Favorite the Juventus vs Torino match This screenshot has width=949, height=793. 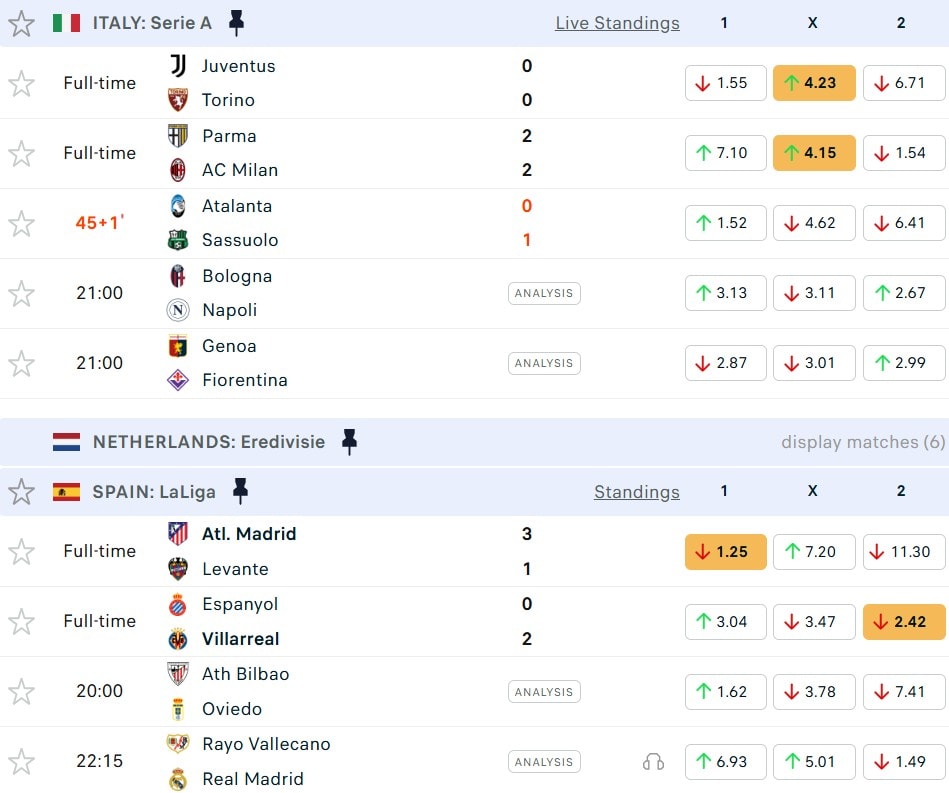click(x=21, y=83)
